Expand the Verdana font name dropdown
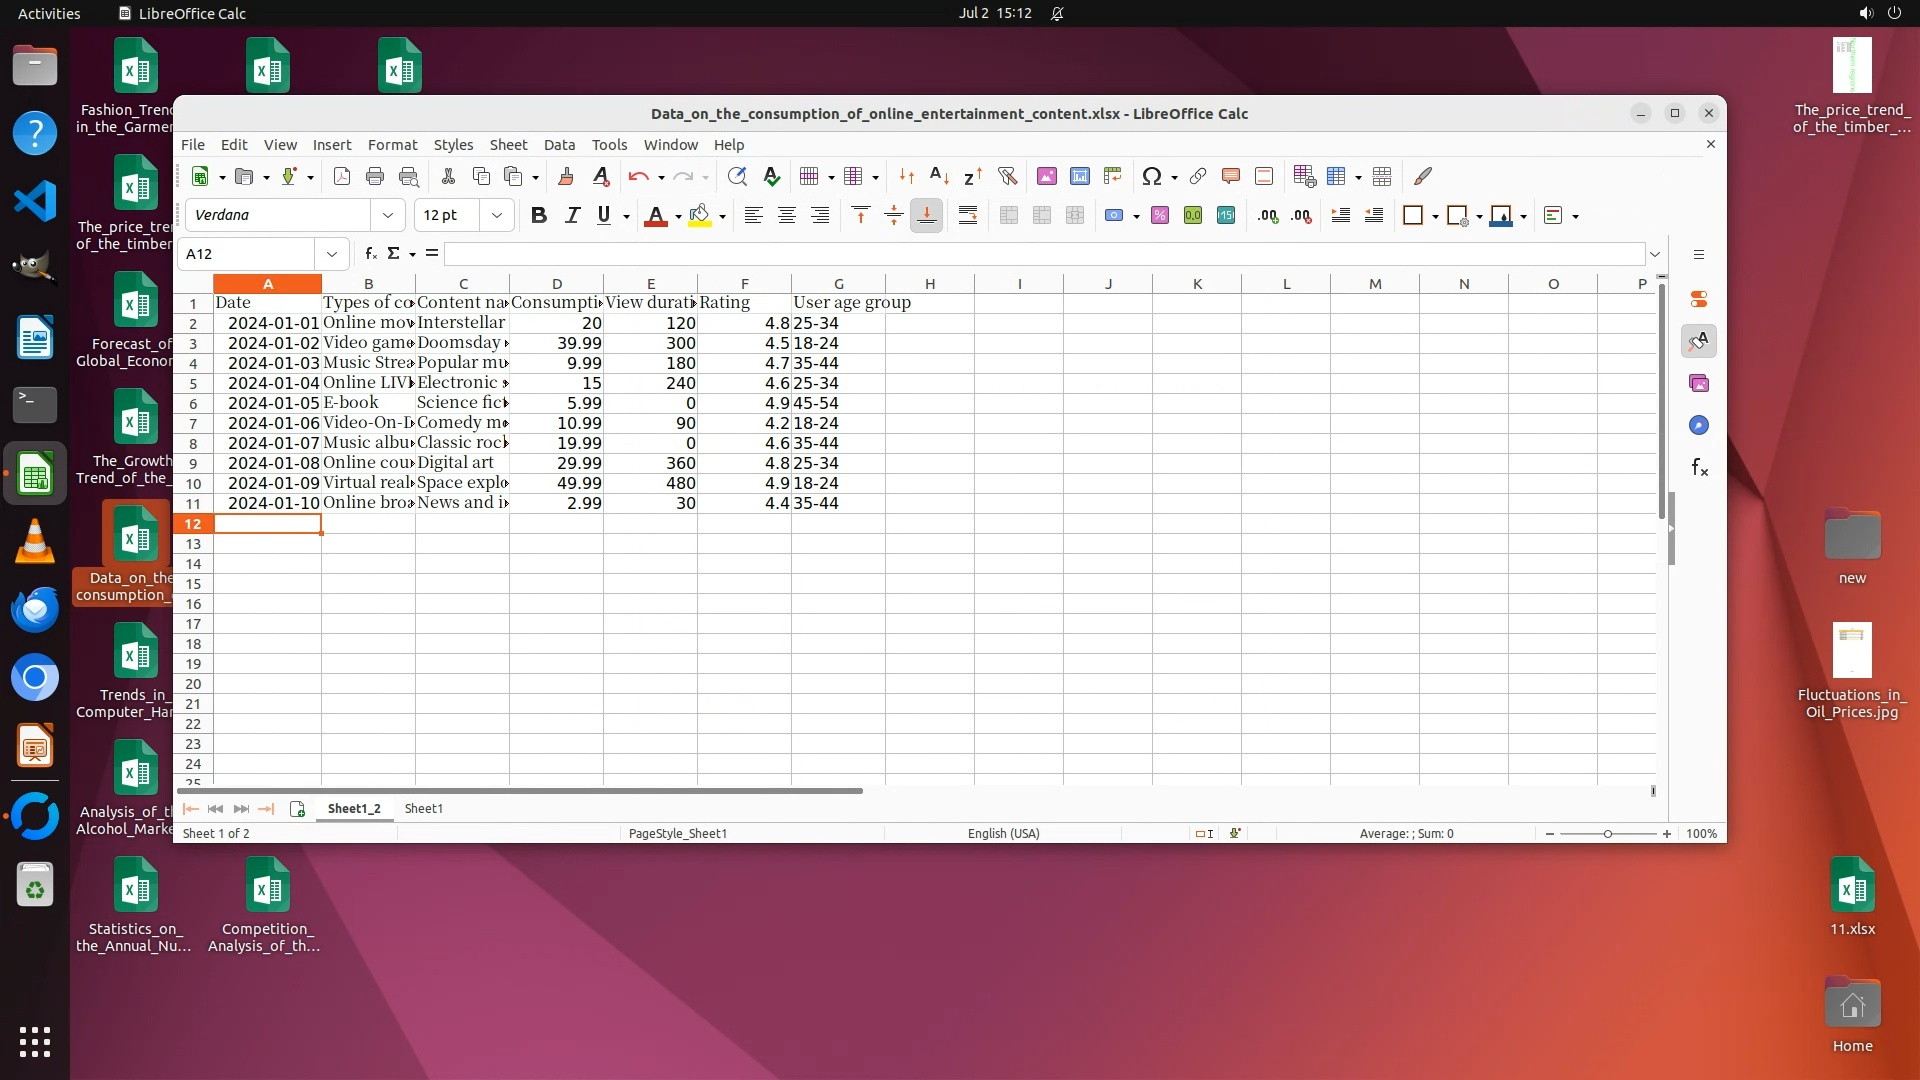 tap(388, 215)
